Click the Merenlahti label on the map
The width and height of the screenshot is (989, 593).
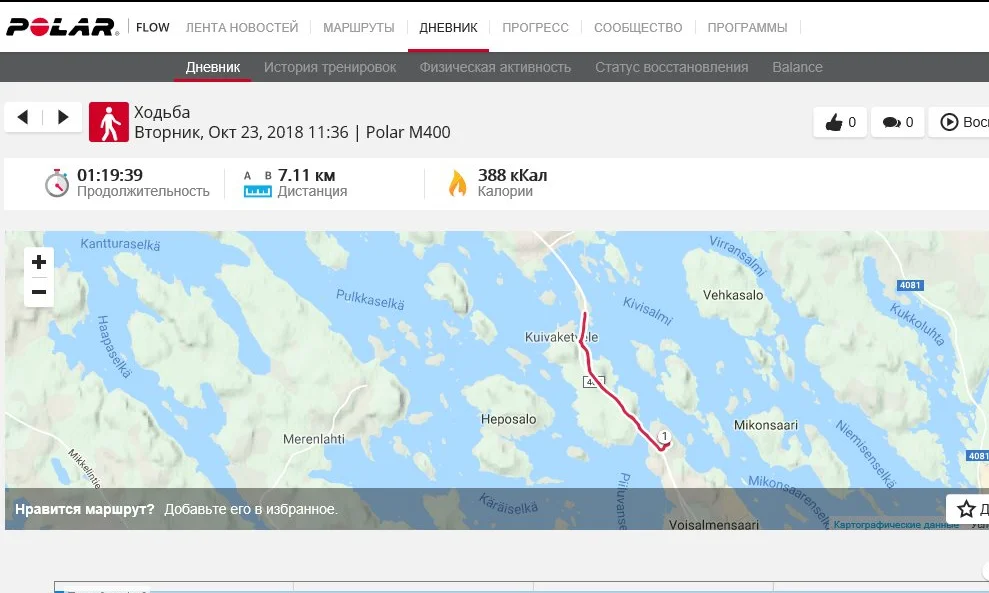(314, 438)
